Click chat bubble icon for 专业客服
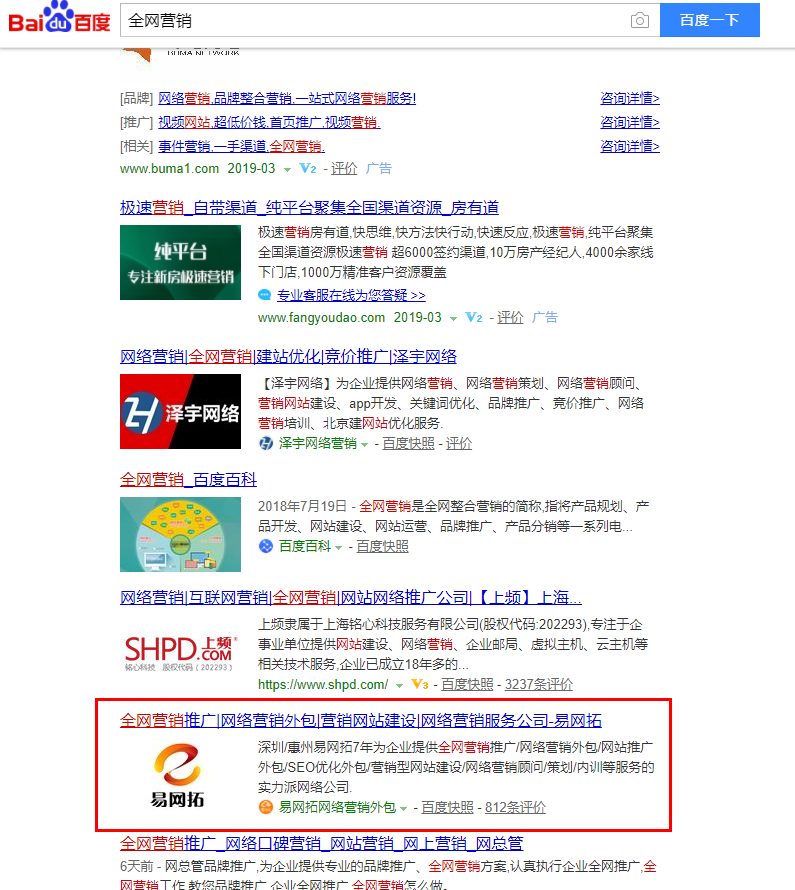 click(264, 295)
